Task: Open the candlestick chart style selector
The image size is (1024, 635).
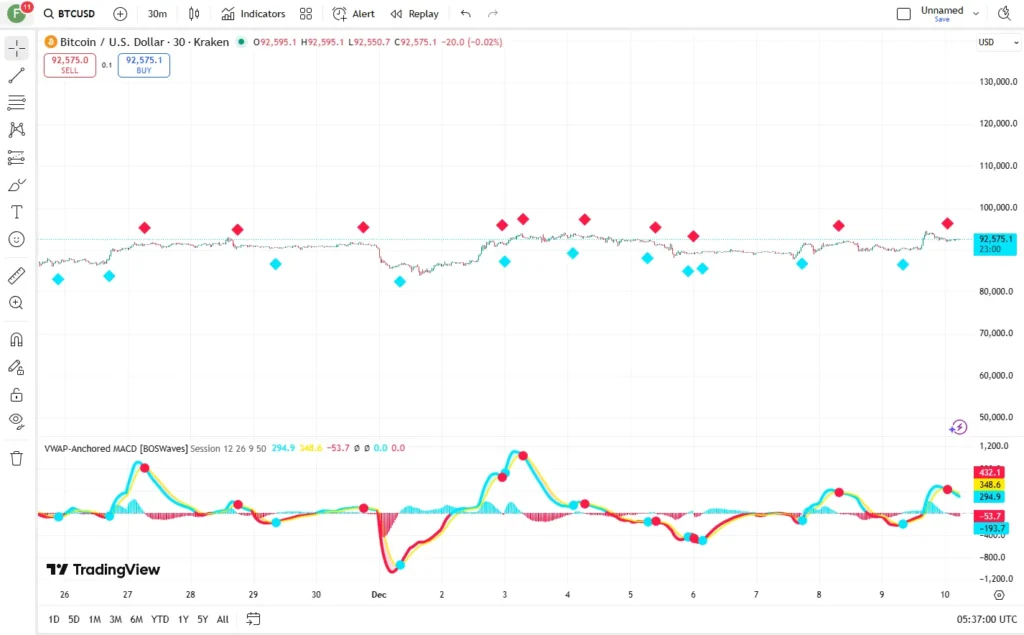Action: (194, 14)
